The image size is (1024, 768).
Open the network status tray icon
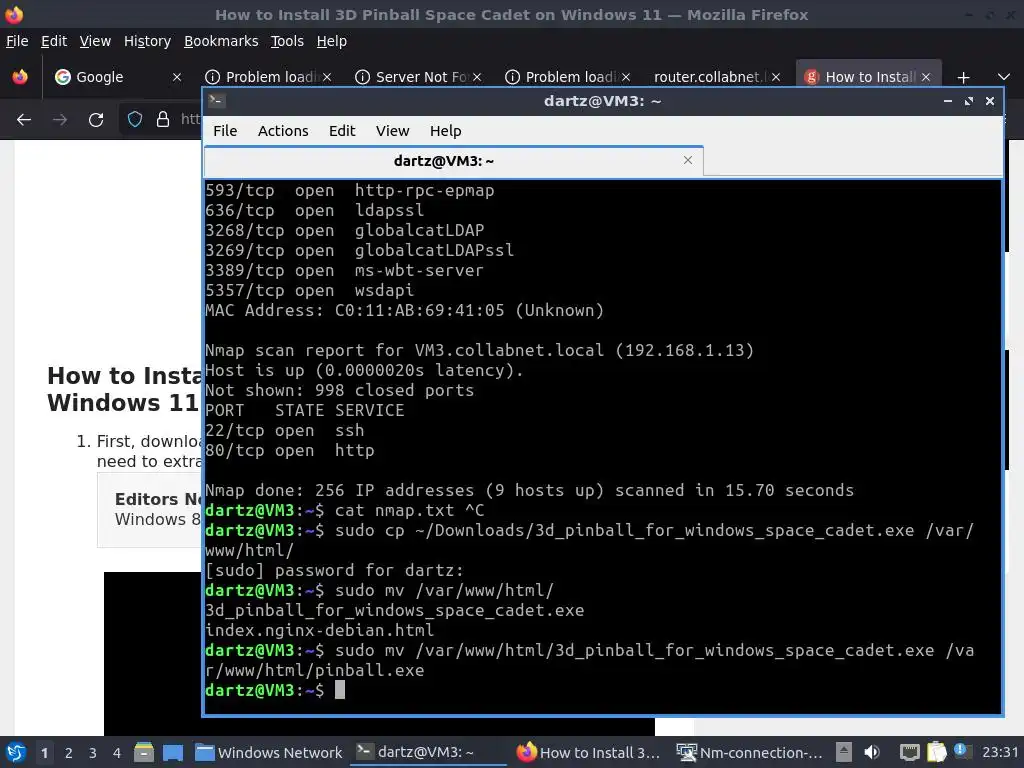[x=910, y=752]
